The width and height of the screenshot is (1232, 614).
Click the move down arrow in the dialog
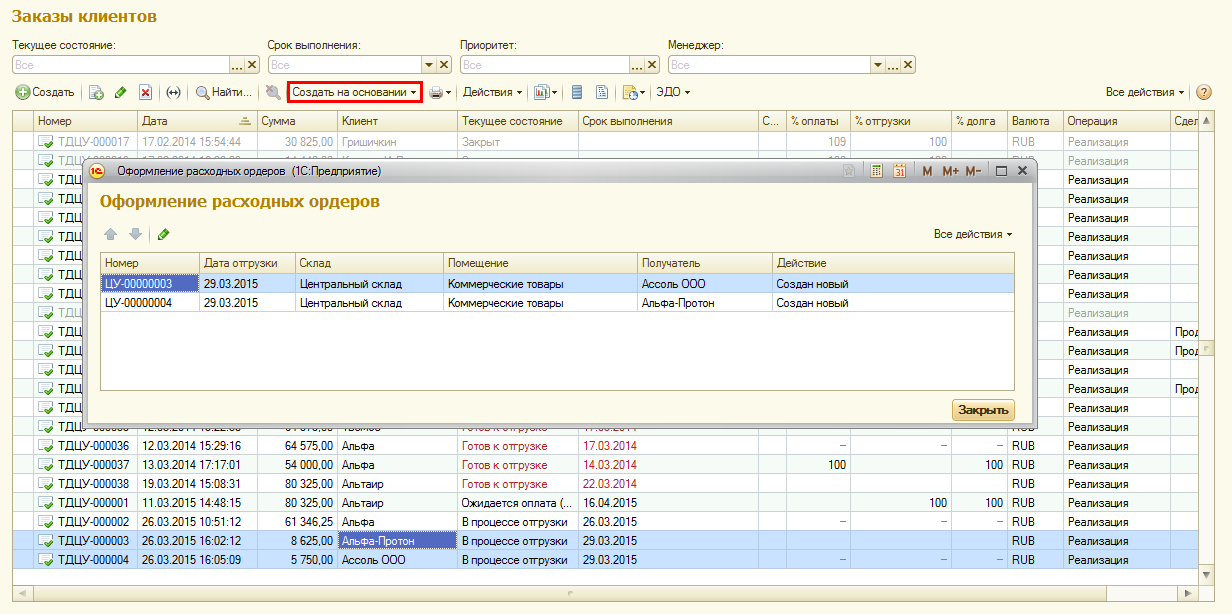click(x=135, y=234)
